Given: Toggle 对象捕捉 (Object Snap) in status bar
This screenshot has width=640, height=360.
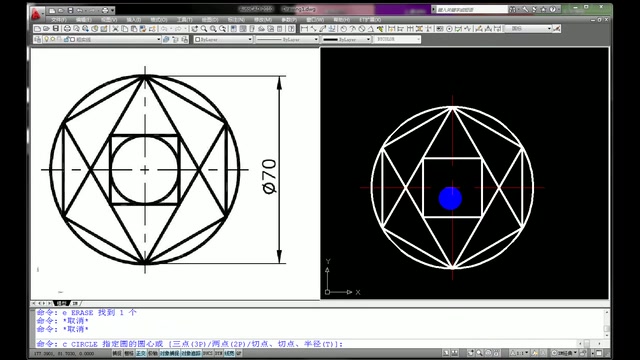Looking at the screenshot, I should pos(169,353).
